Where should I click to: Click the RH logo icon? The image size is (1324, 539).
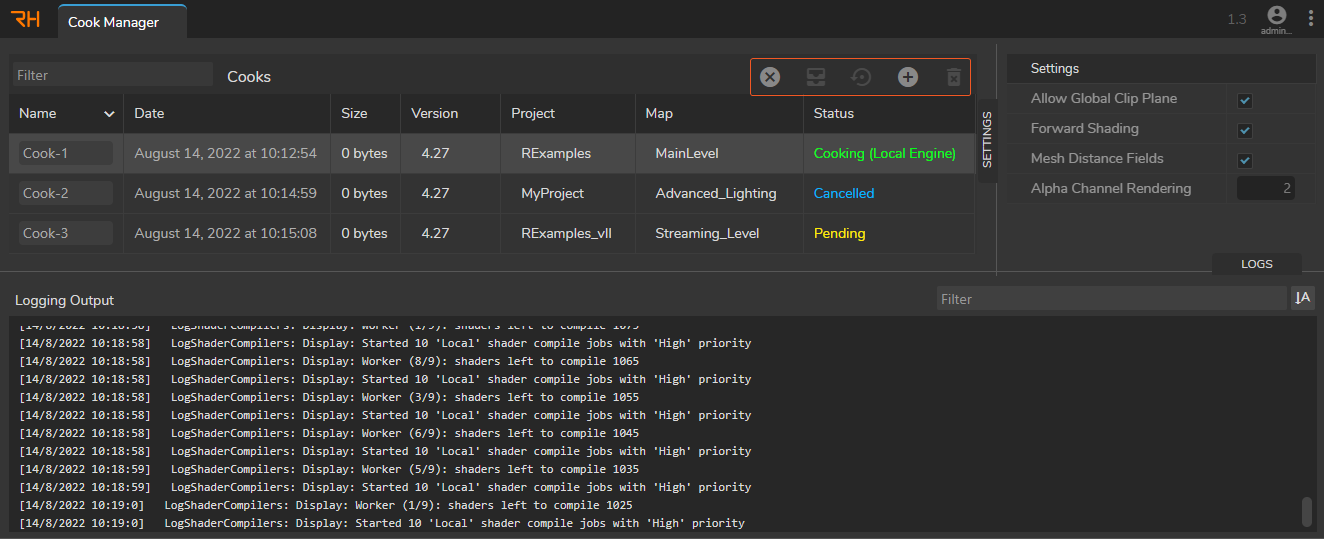[25, 19]
